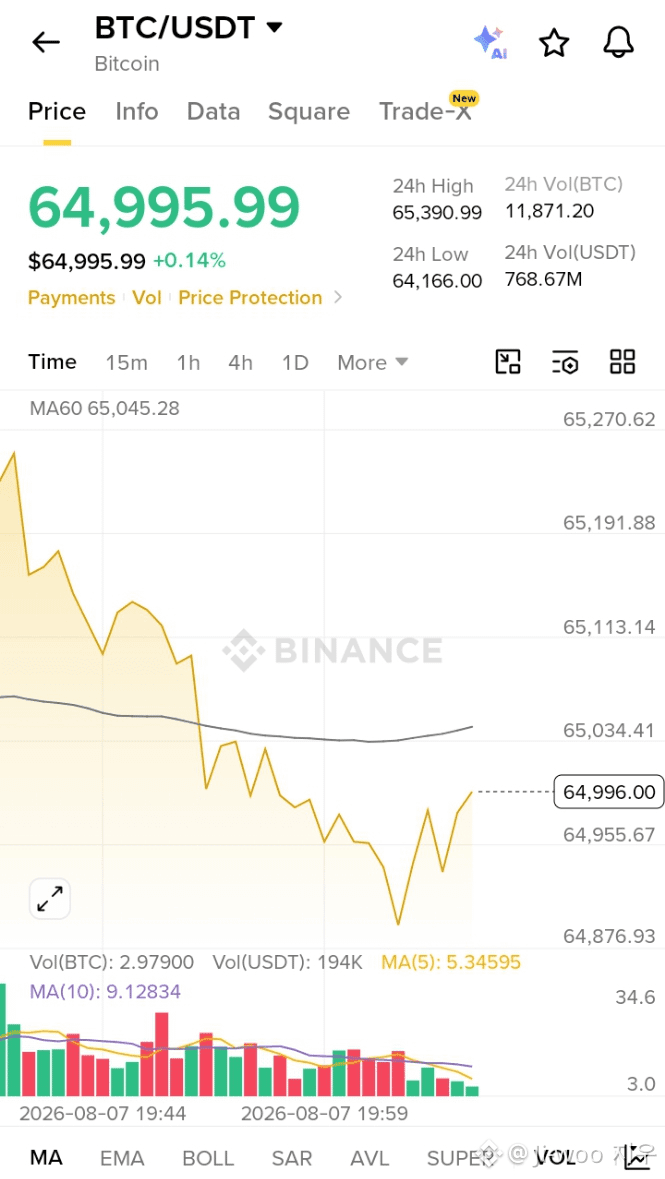
Task: Open the multi-chart grid layout icon
Action: [622, 362]
